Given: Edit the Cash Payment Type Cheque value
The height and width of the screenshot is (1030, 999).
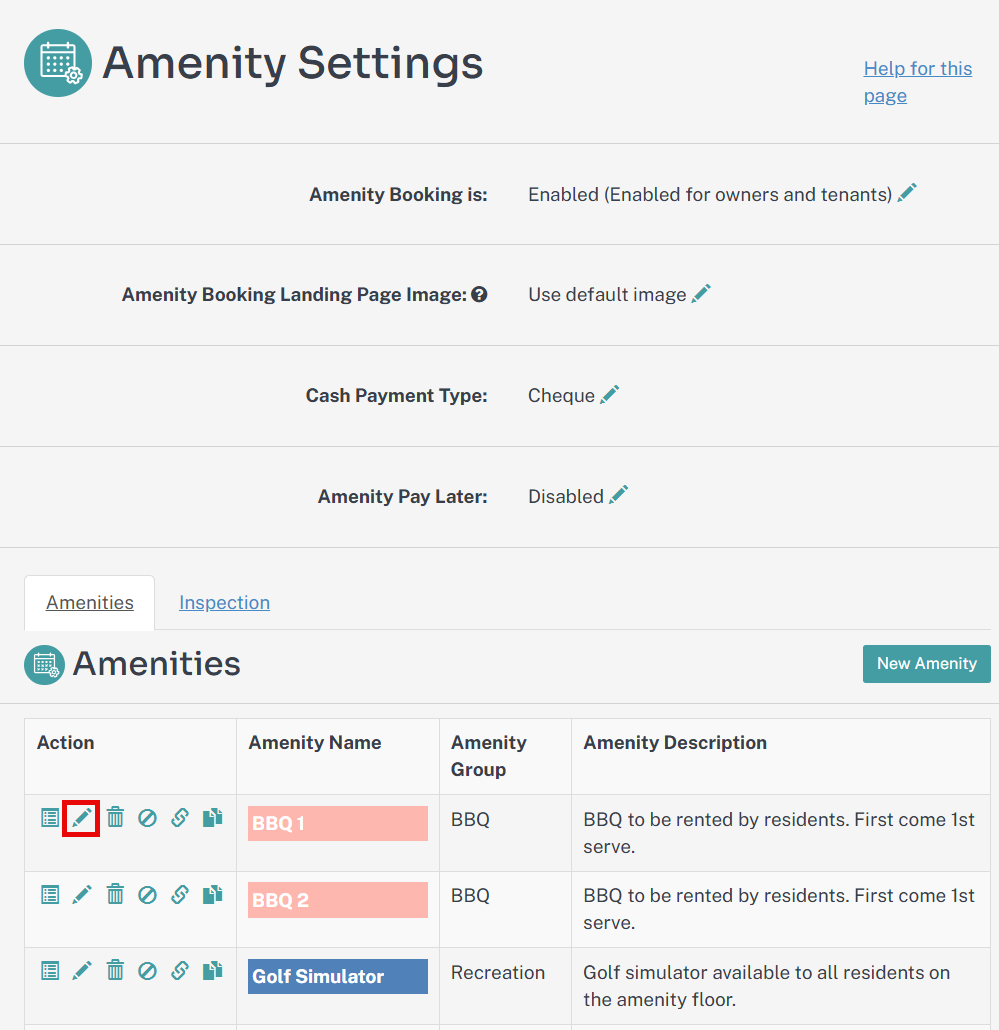Looking at the screenshot, I should (610, 394).
